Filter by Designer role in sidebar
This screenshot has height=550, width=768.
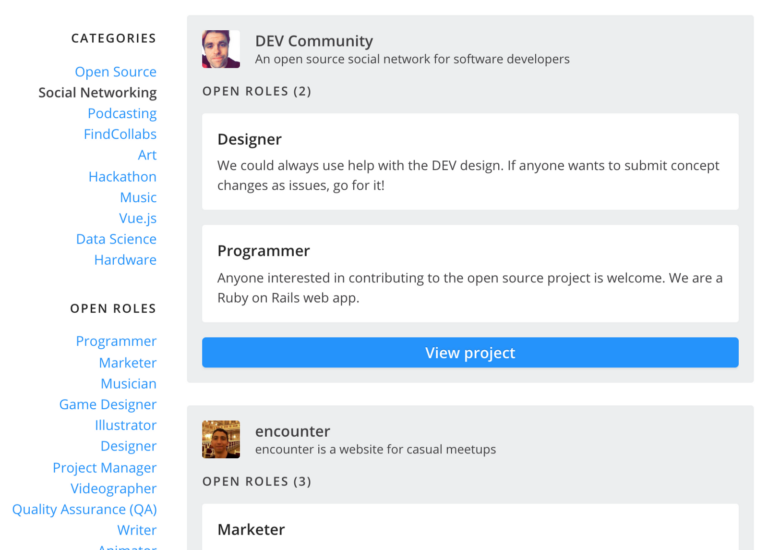tap(128, 446)
